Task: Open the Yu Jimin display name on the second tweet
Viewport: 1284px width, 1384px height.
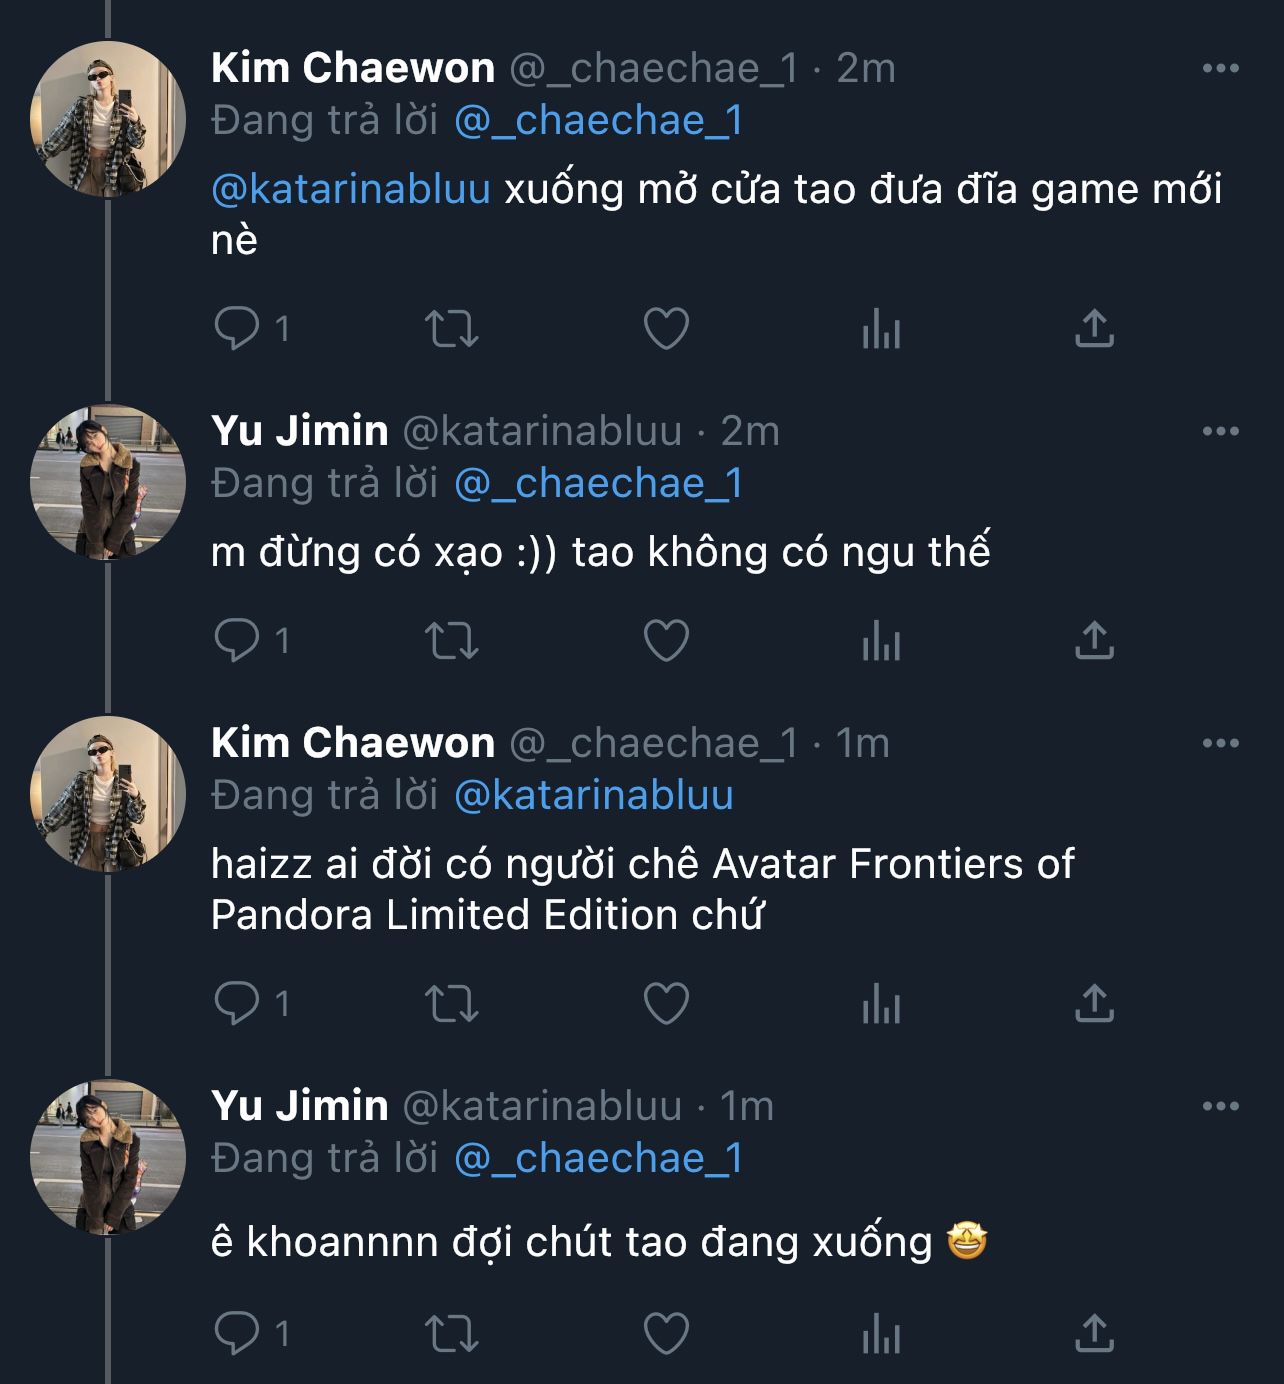Action: pos(300,431)
